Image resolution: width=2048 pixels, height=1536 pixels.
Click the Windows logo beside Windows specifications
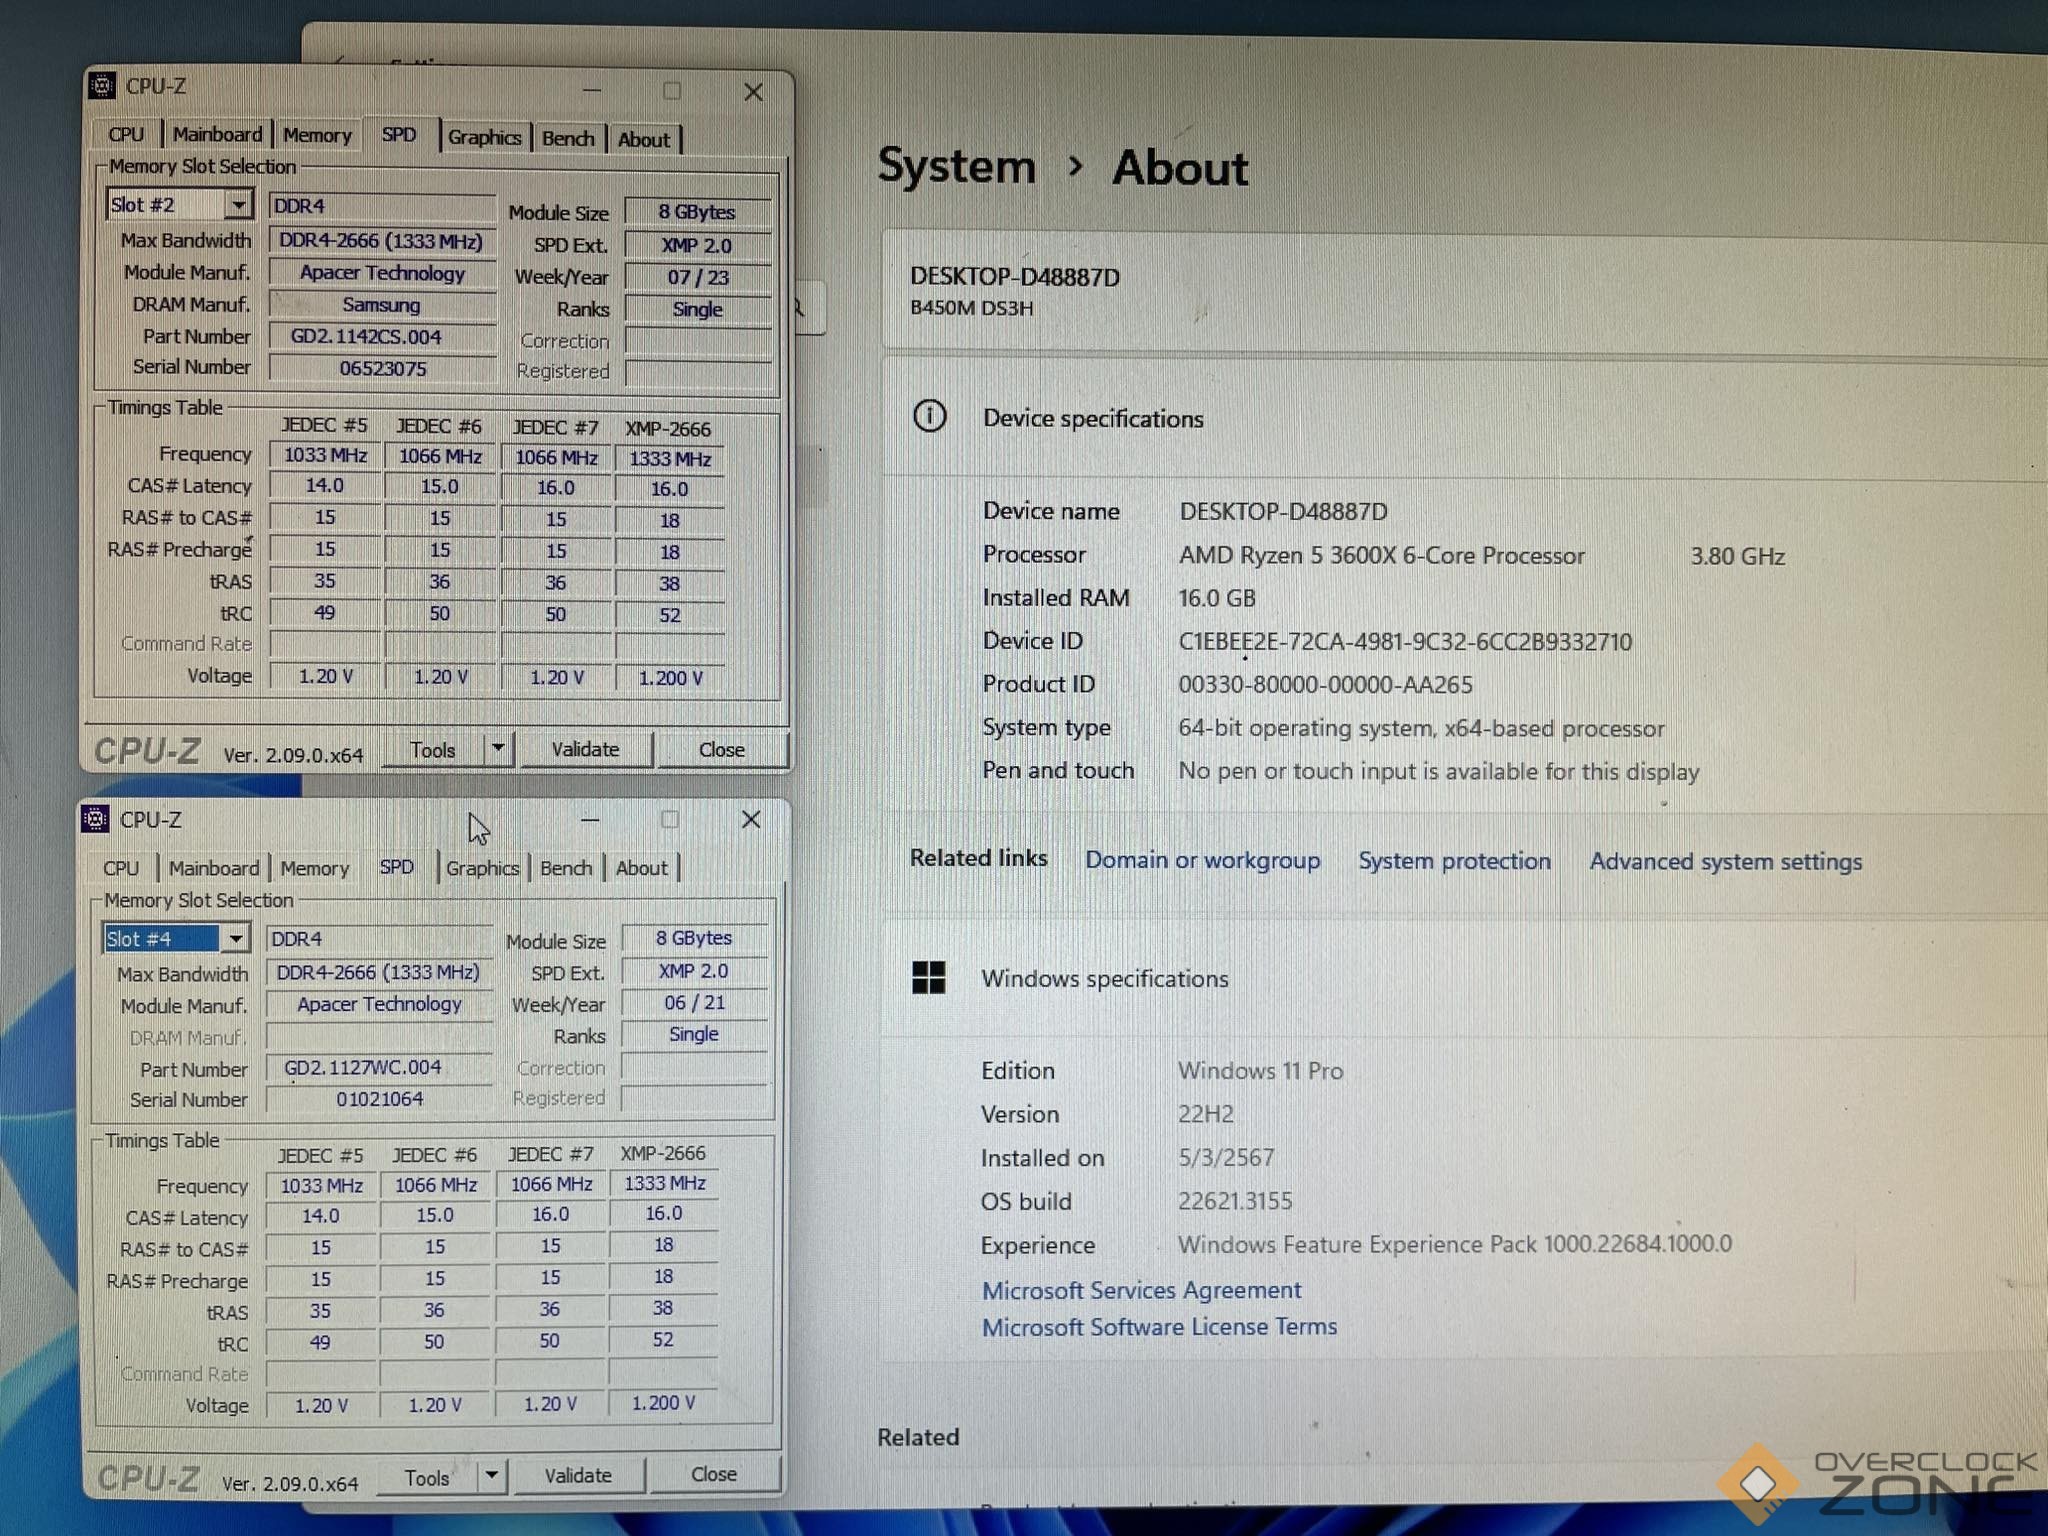(x=928, y=977)
